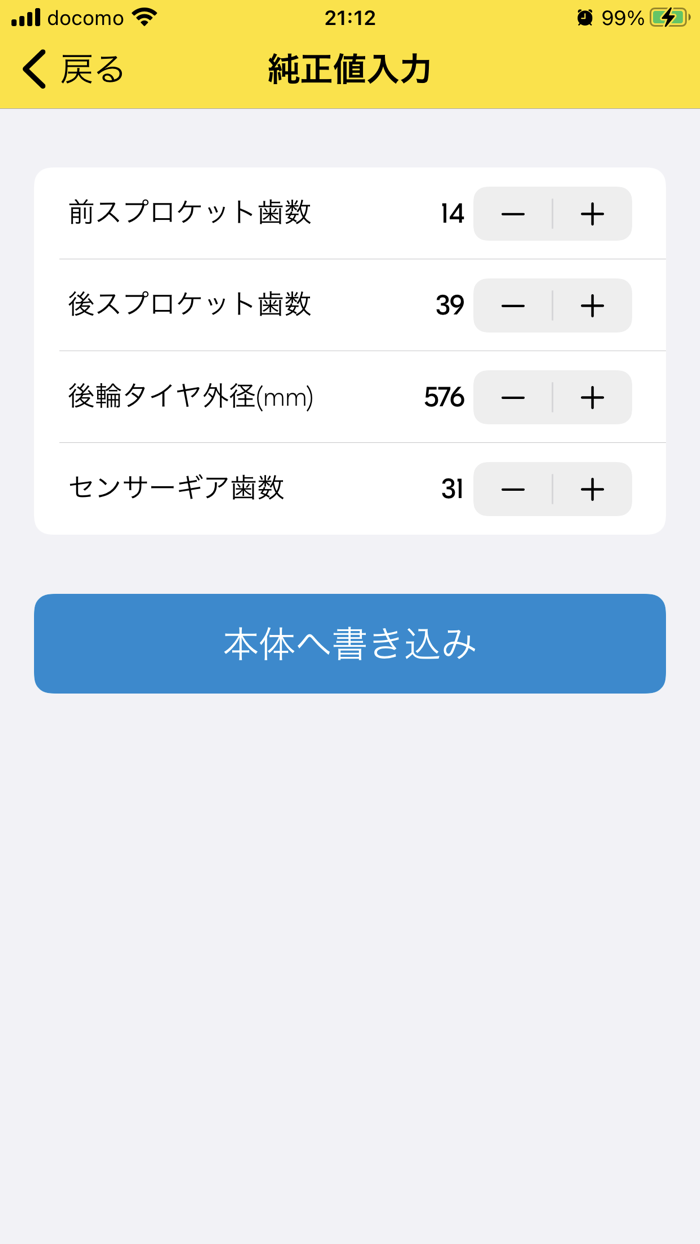This screenshot has width=700, height=1244.
Task: Tap the 純正値入力 title text
Action: [349, 70]
